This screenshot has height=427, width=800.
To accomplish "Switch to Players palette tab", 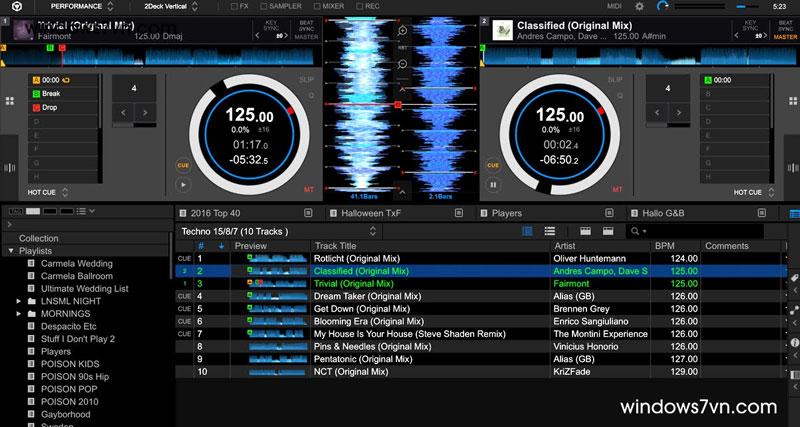I will click(546, 213).
